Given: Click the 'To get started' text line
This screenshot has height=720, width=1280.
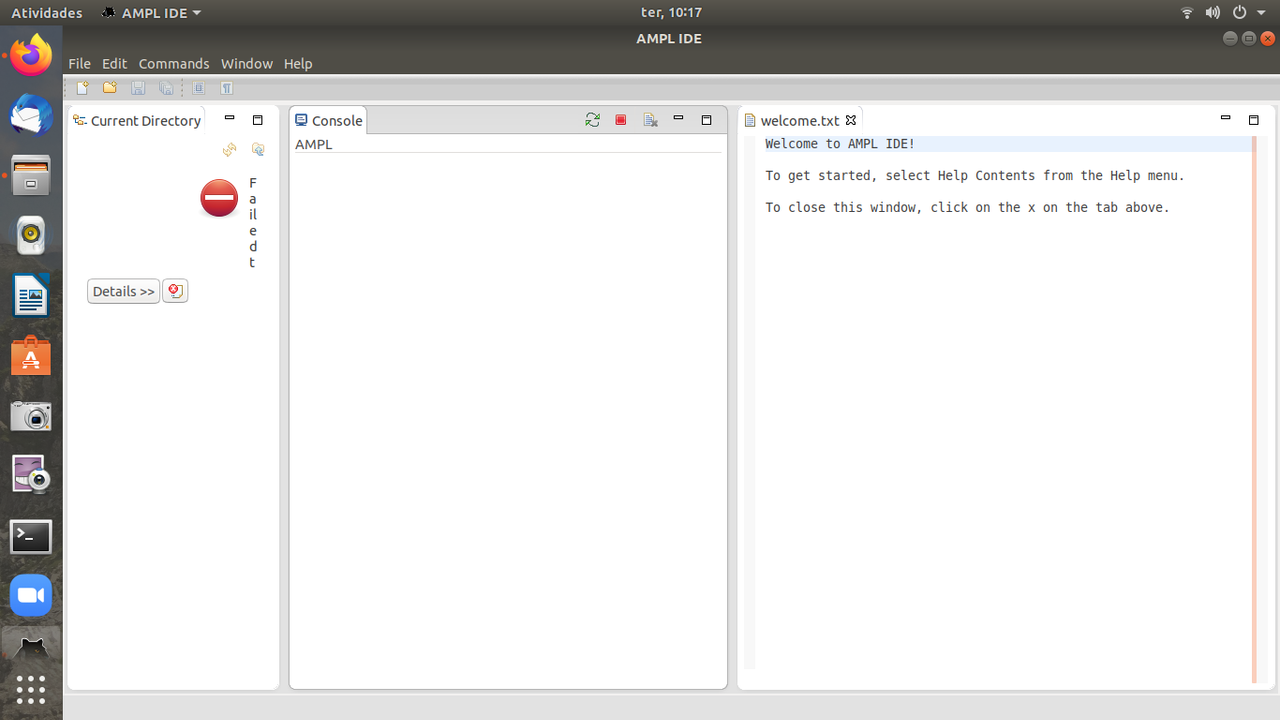Looking at the screenshot, I should click(975, 176).
